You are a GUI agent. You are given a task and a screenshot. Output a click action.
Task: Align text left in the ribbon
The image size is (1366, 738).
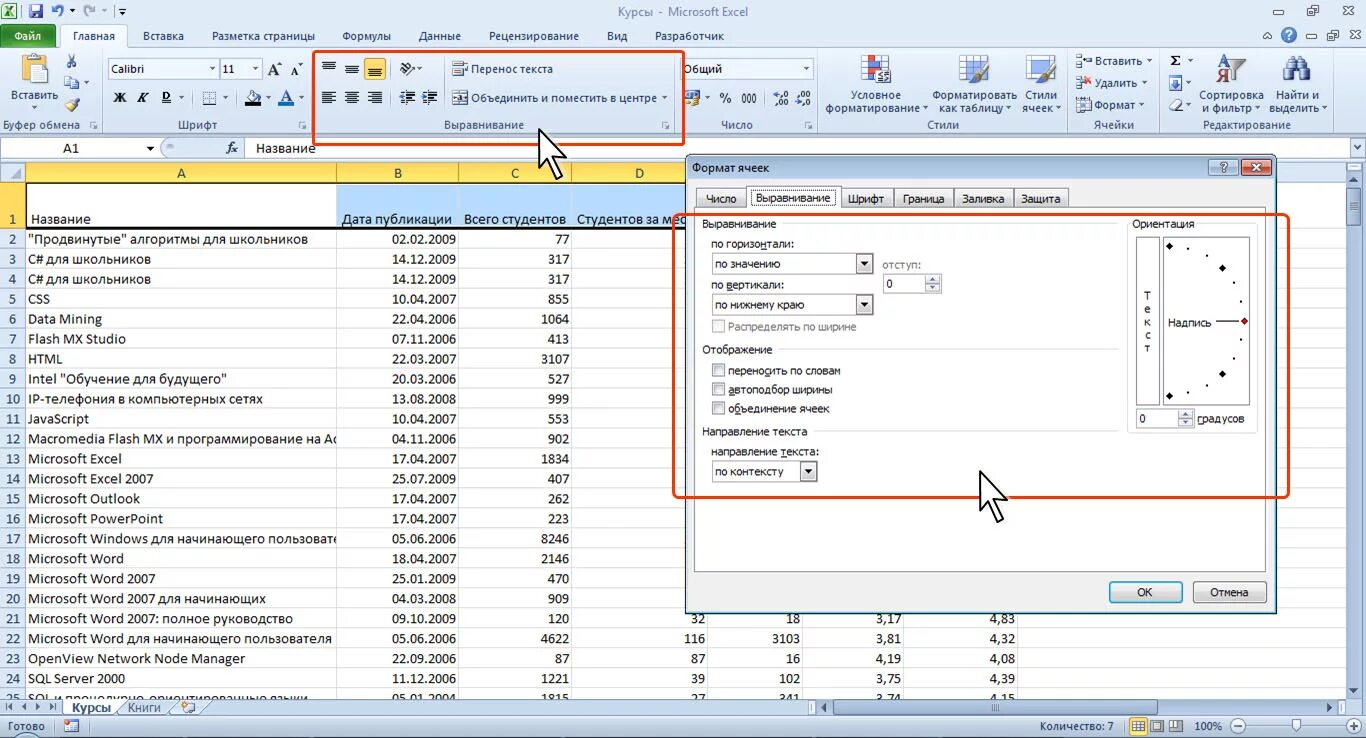coord(329,98)
